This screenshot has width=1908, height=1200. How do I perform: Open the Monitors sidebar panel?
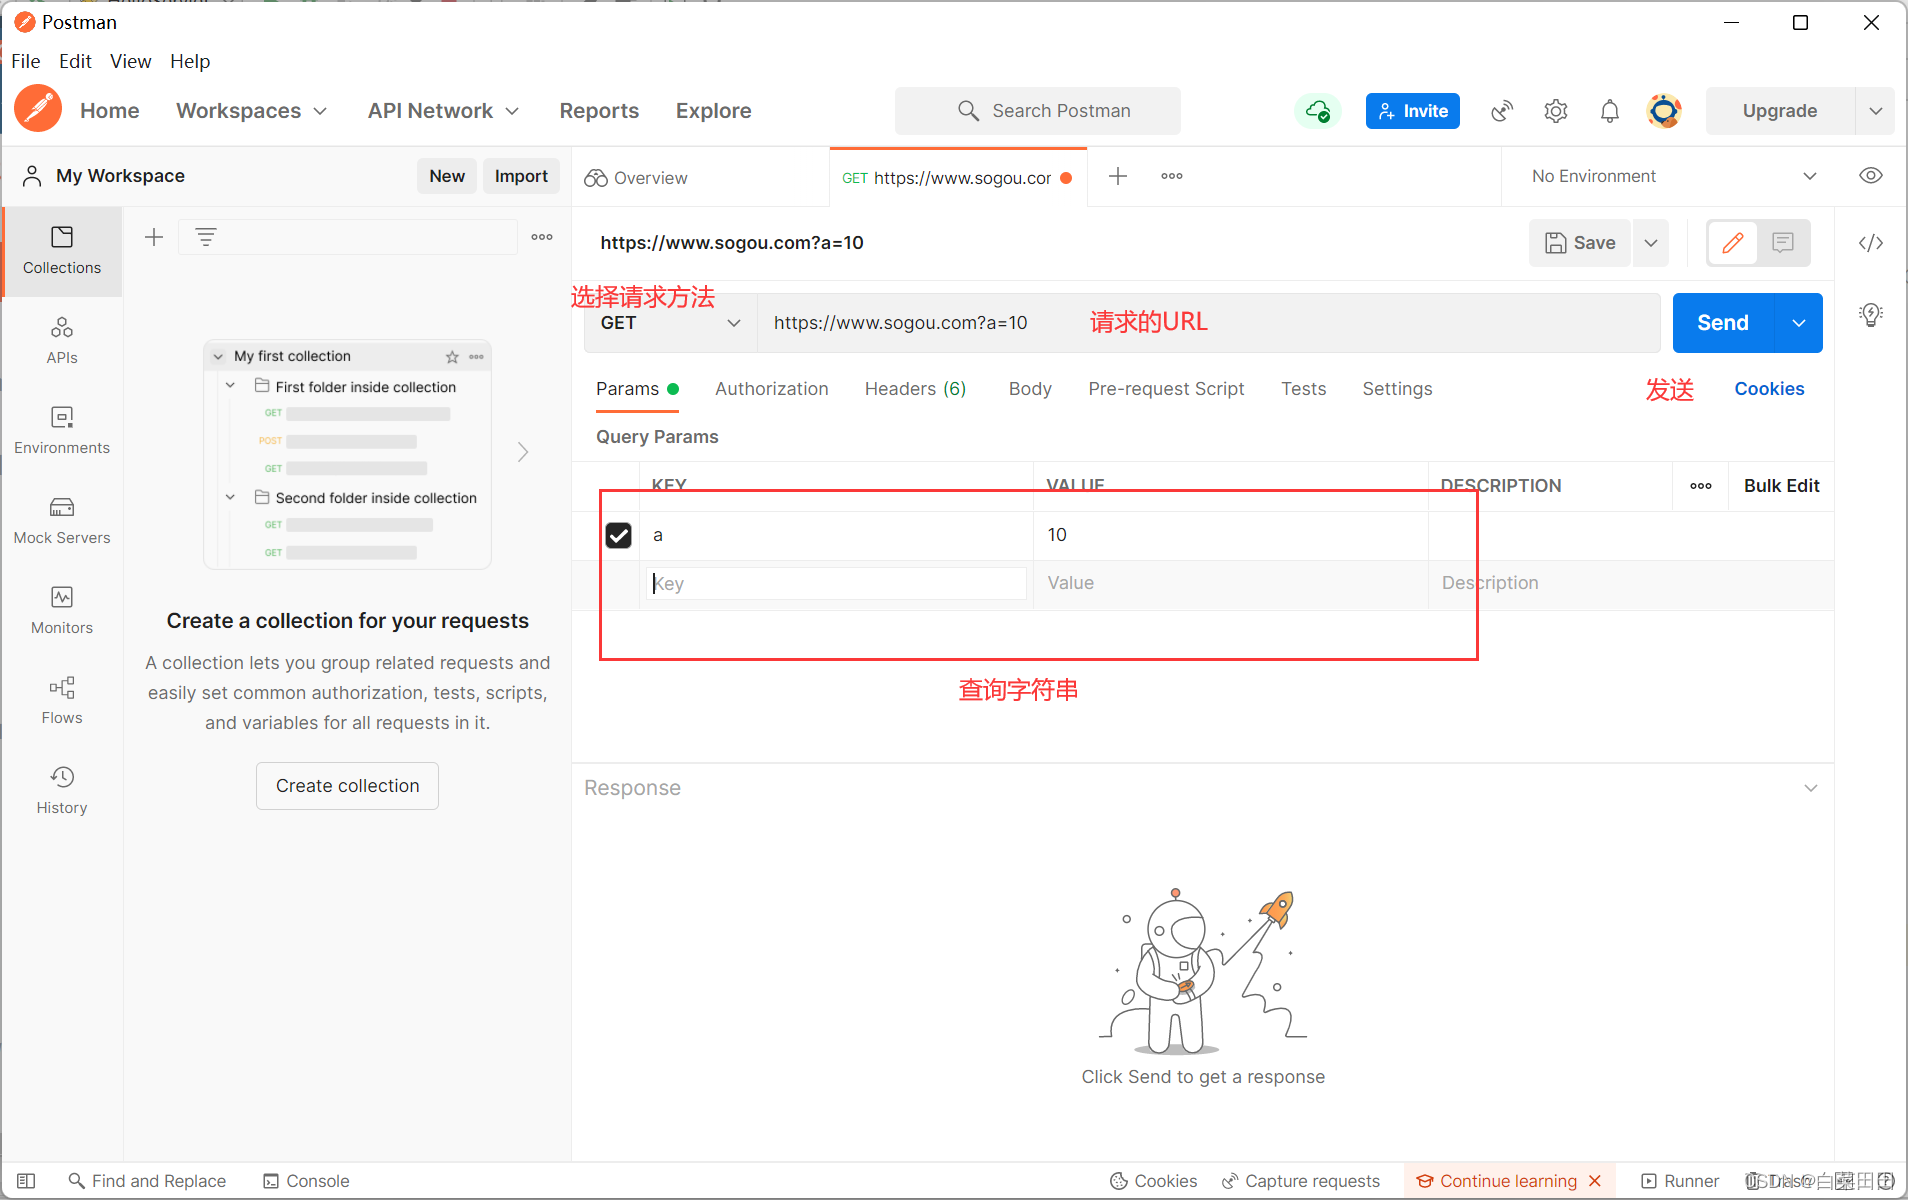pos(62,611)
